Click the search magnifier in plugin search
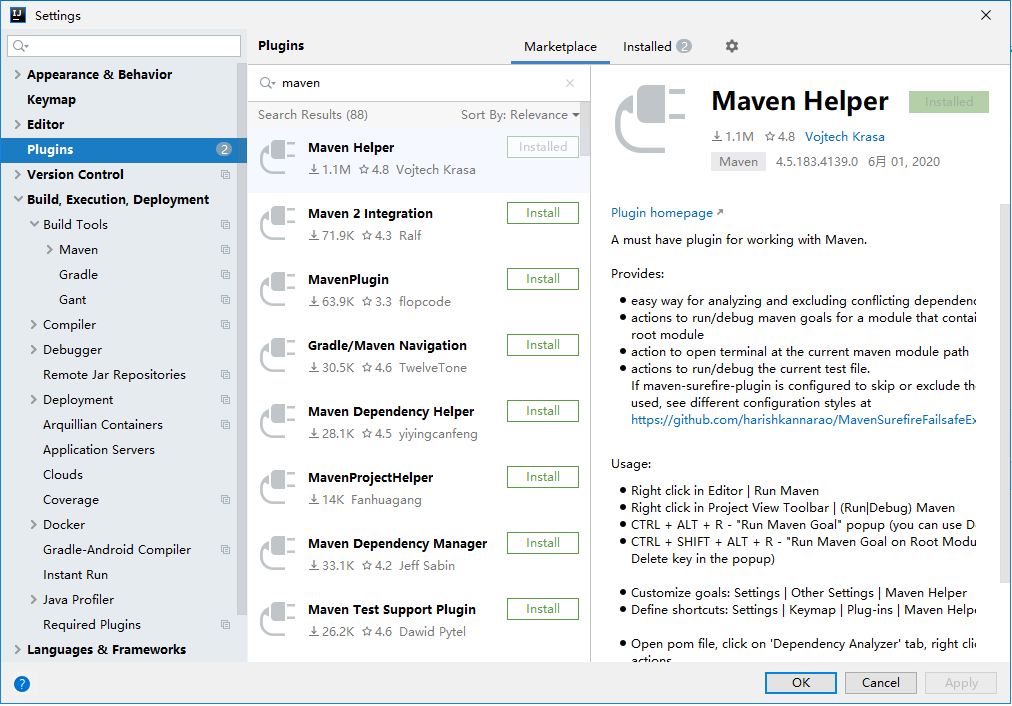The image size is (1012, 706). pos(267,83)
